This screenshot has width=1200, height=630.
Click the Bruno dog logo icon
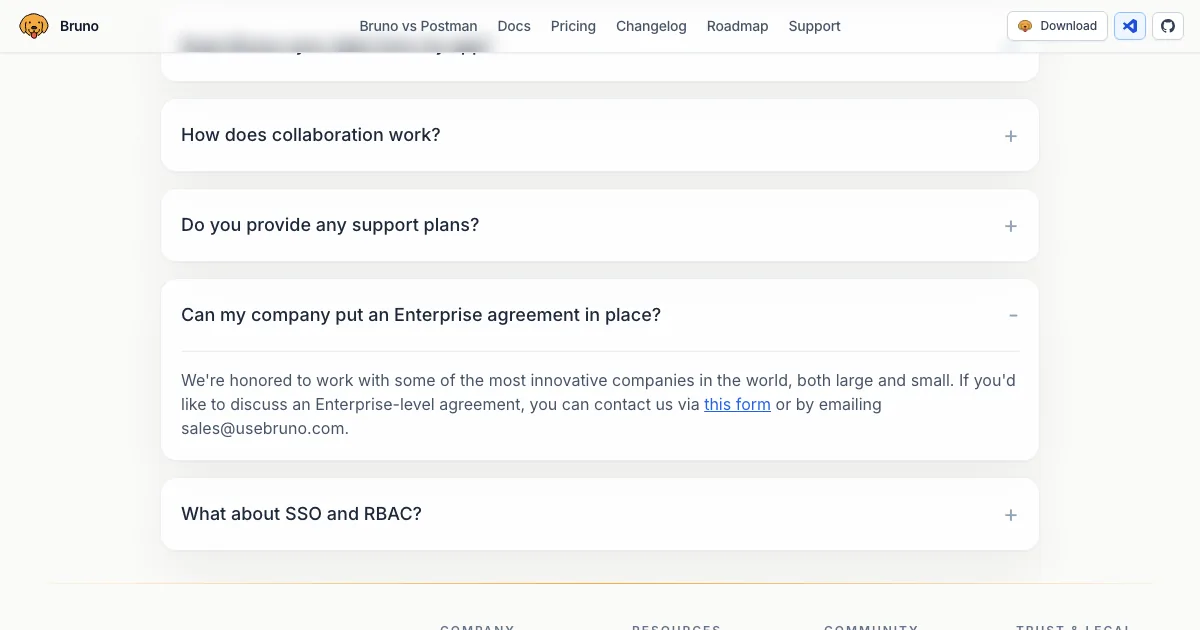(x=34, y=26)
